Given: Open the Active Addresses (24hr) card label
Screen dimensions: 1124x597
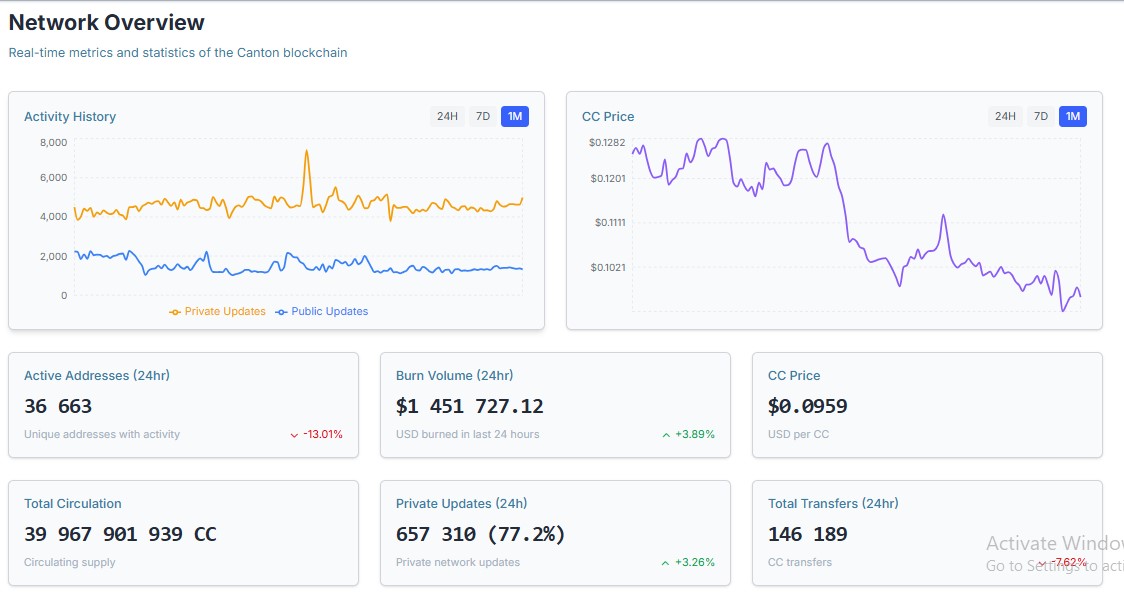Looking at the screenshot, I should click(97, 376).
